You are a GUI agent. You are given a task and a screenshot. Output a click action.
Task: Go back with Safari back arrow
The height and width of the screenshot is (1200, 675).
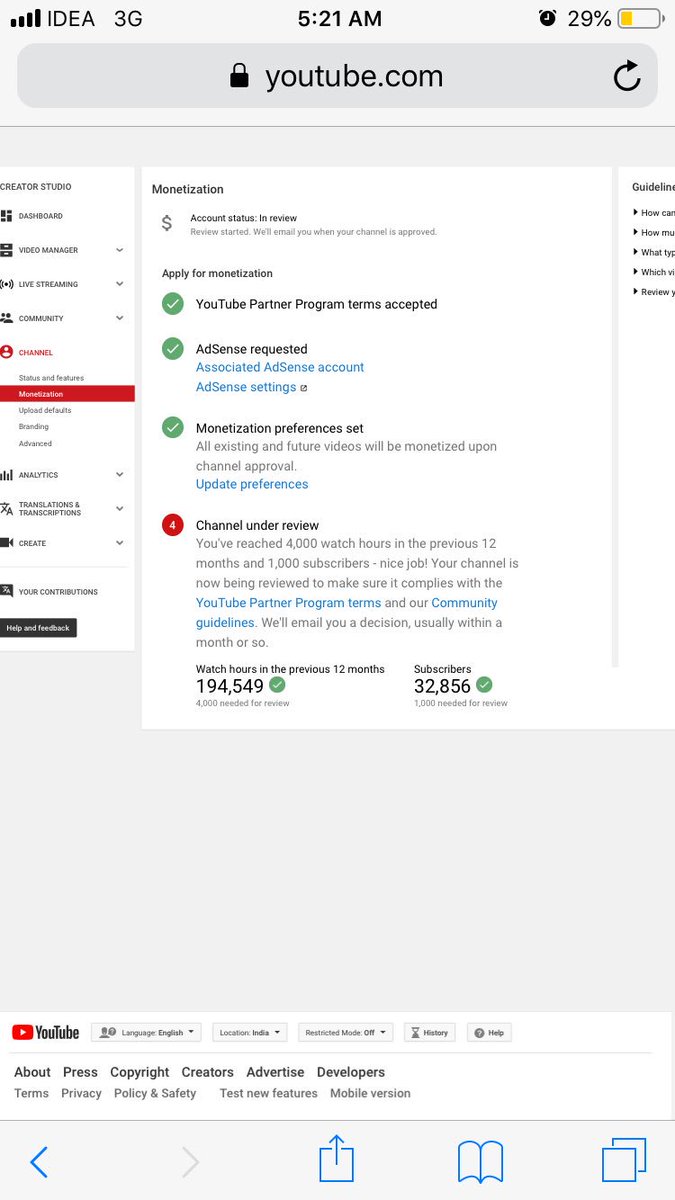(x=39, y=1162)
